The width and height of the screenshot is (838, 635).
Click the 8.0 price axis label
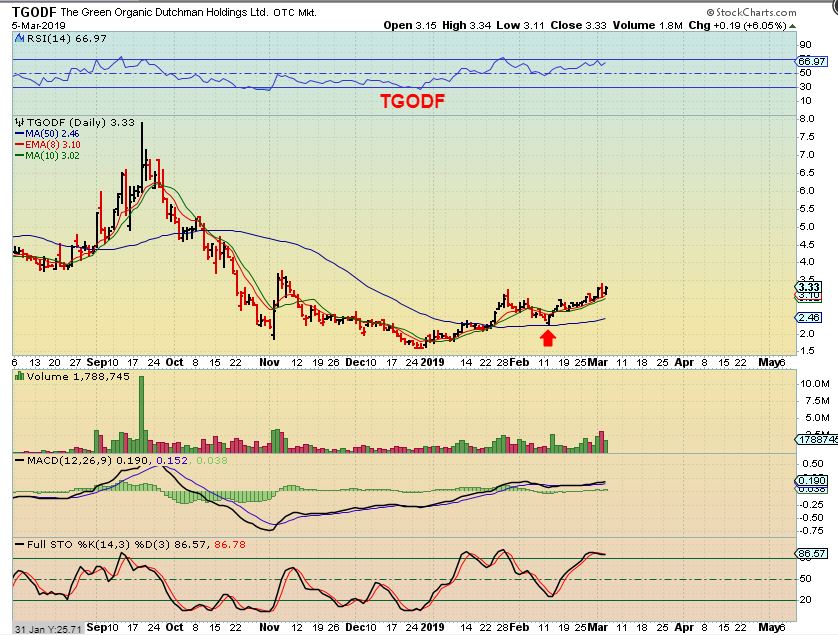(x=806, y=119)
